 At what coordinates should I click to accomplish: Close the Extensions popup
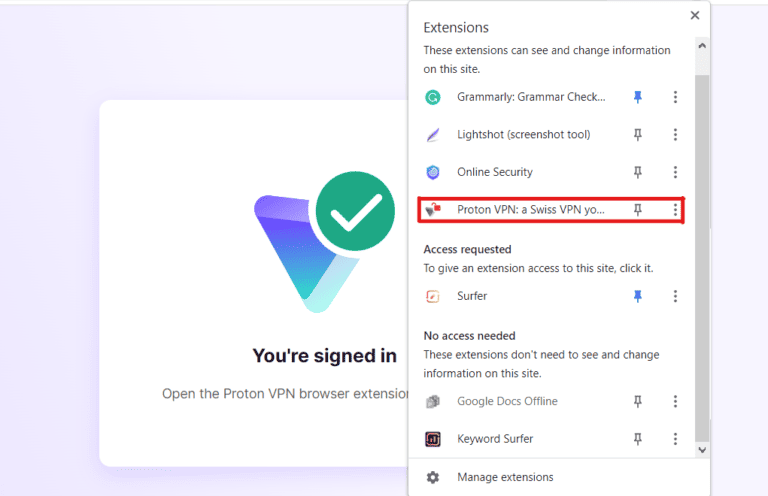(695, 15)
